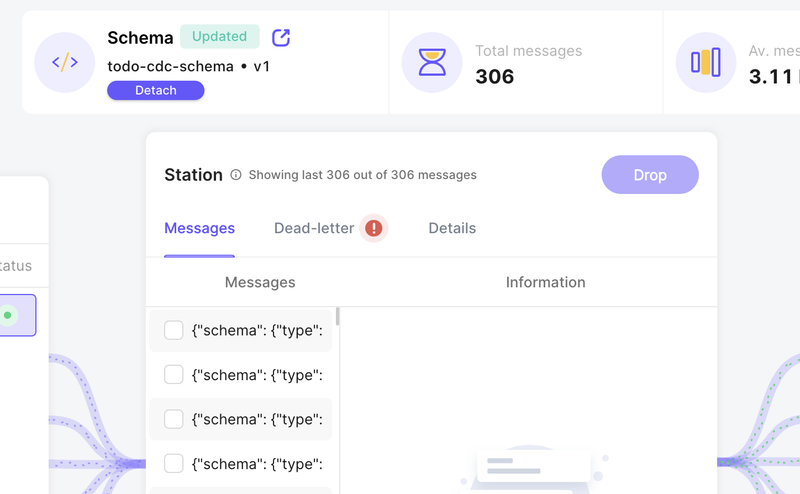Switch to the Dead-letter tab

pyautogui.click(x=314, y=228)
